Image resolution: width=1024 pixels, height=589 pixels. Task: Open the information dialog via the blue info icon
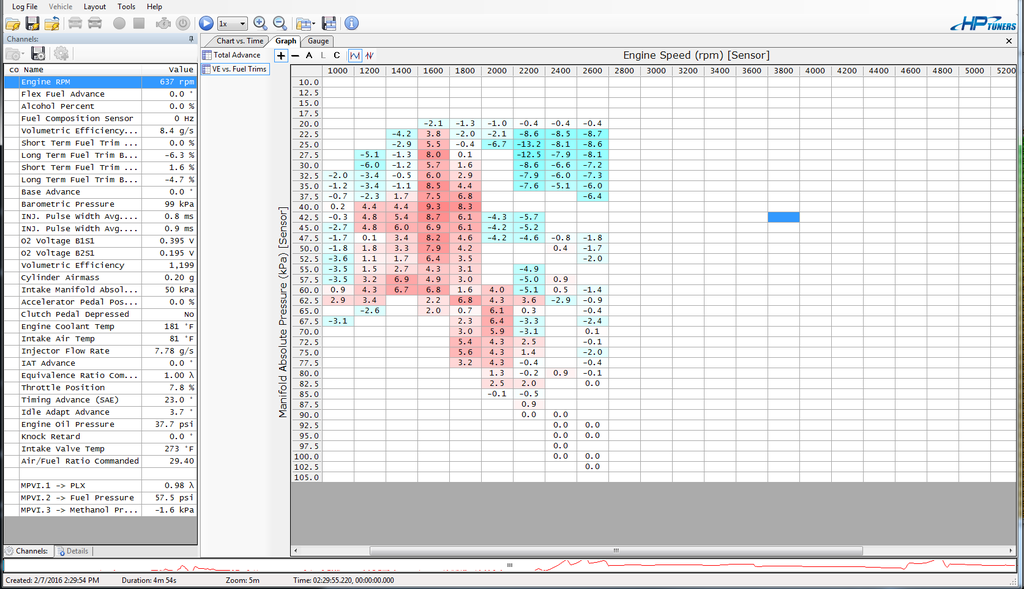pyautogui.click(x=351, y=23)
